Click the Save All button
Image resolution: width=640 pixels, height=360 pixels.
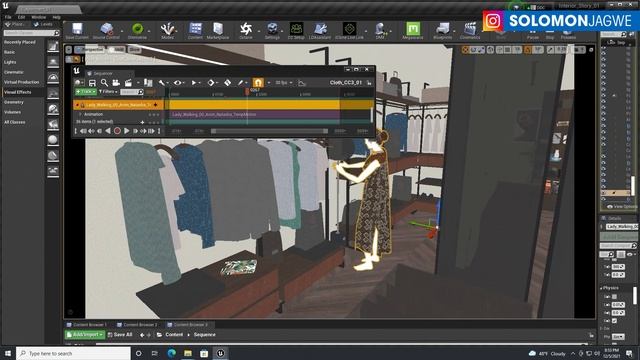(120, 335)
